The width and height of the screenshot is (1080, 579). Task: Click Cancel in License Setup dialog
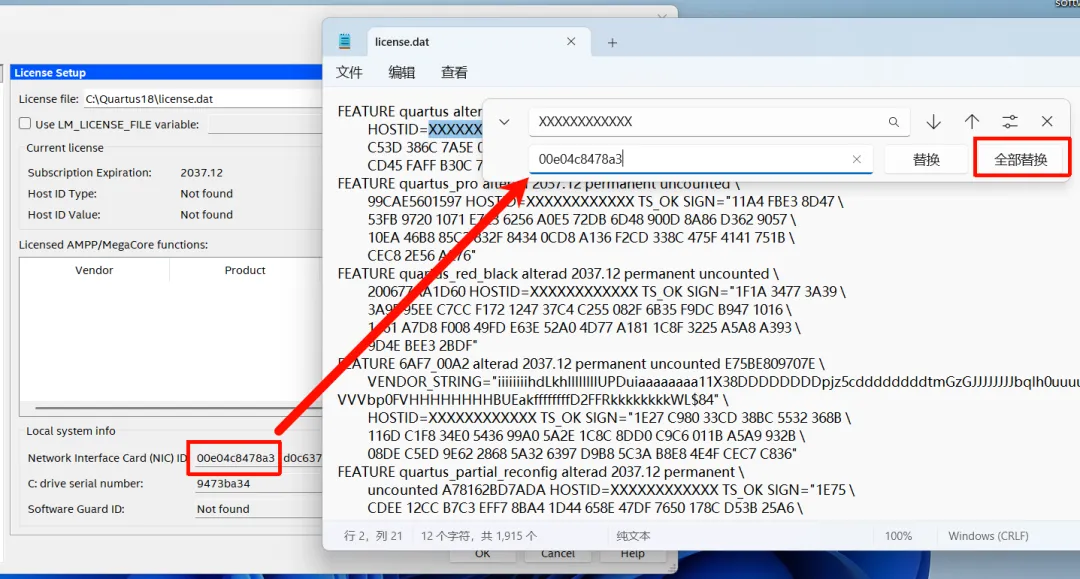click(x=558, y=553)
